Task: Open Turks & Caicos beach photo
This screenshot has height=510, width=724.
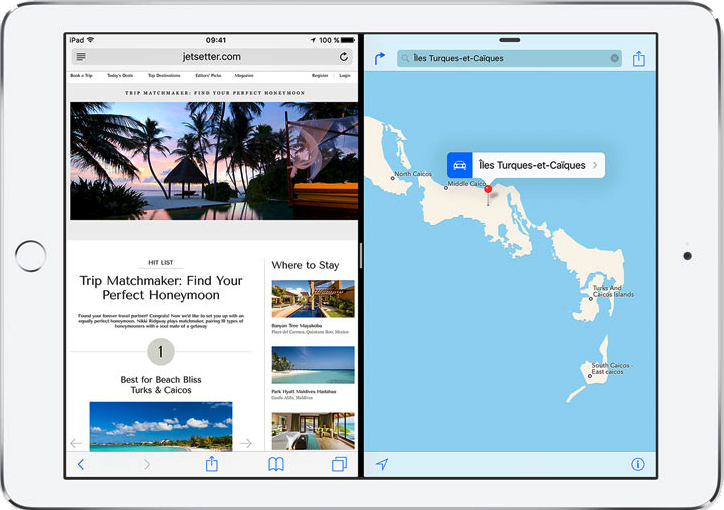Action: pyautogui.click(x=161, y=426)
